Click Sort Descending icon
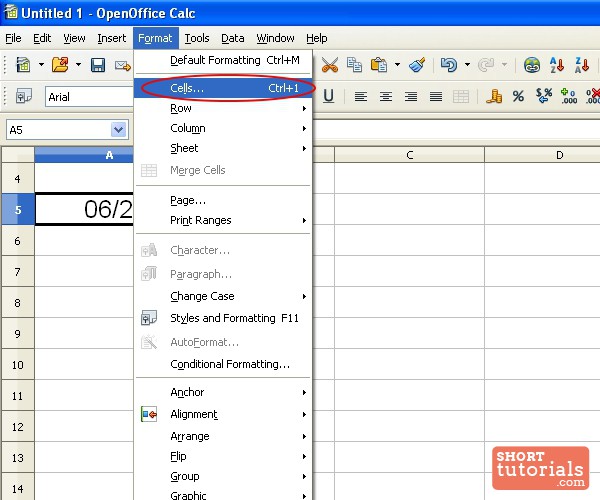This screenshot has width=600, height=500. click(x=582, y=65)
